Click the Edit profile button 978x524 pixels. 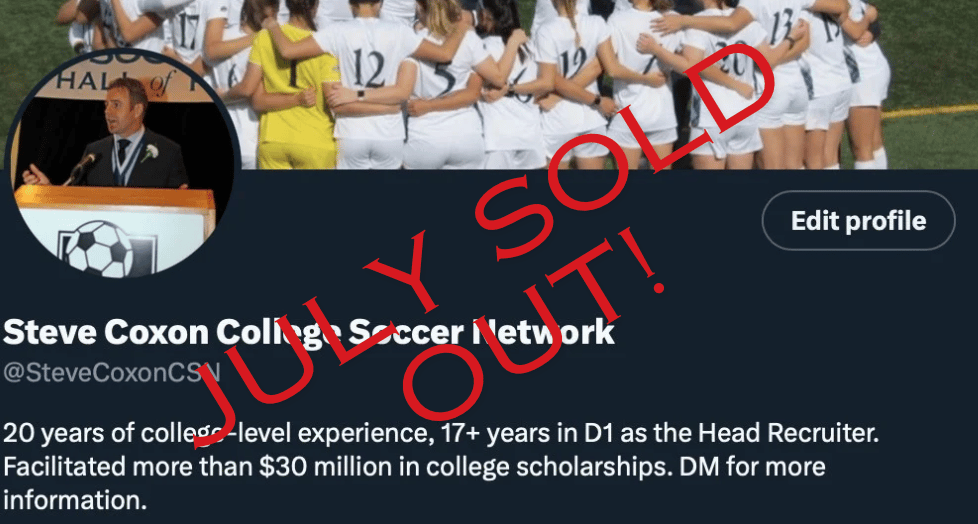point(858,221)
